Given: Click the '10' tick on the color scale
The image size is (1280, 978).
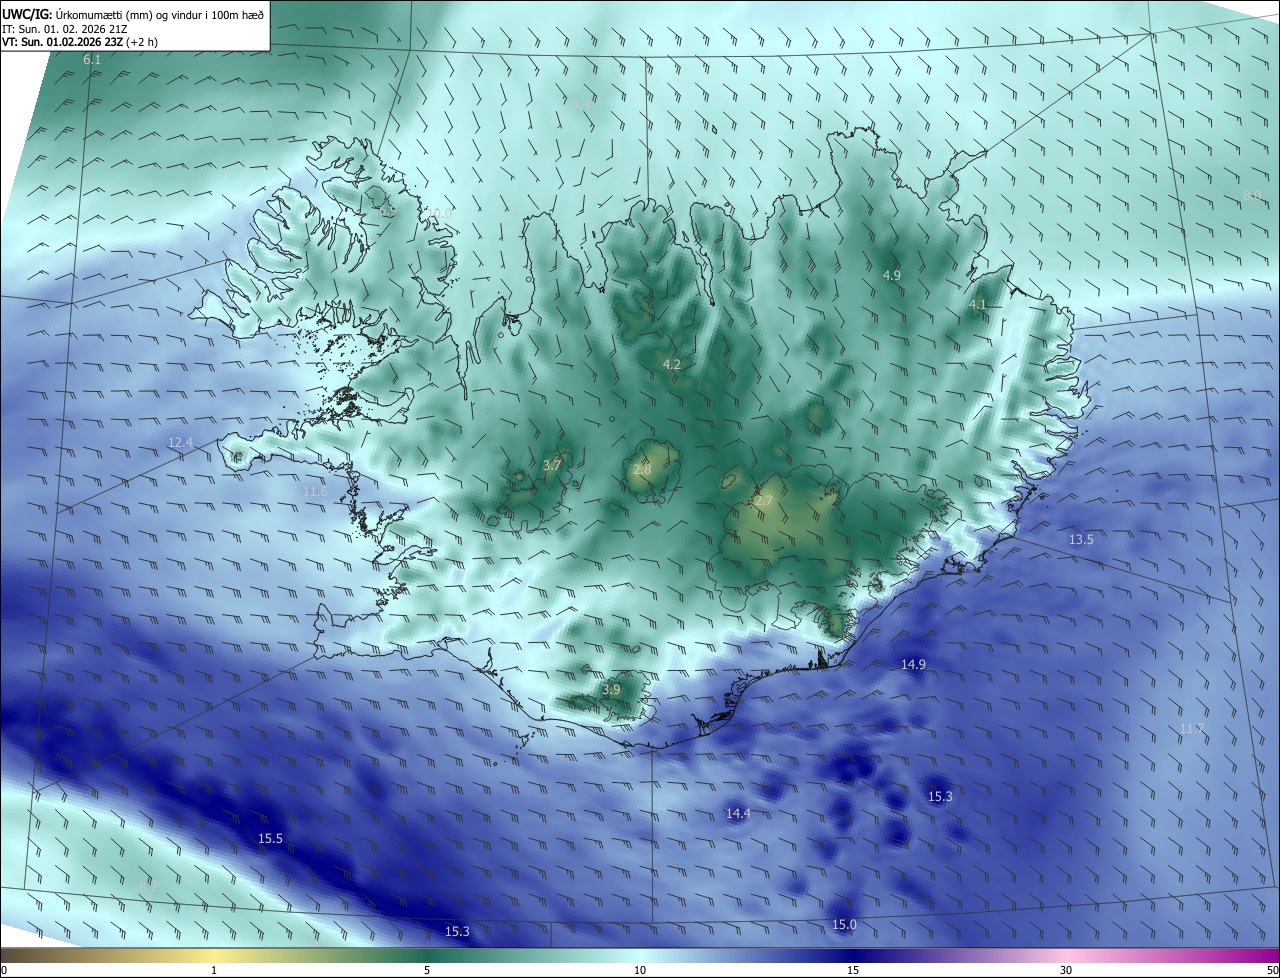Looking at the screenshot, I should [640, 970].
